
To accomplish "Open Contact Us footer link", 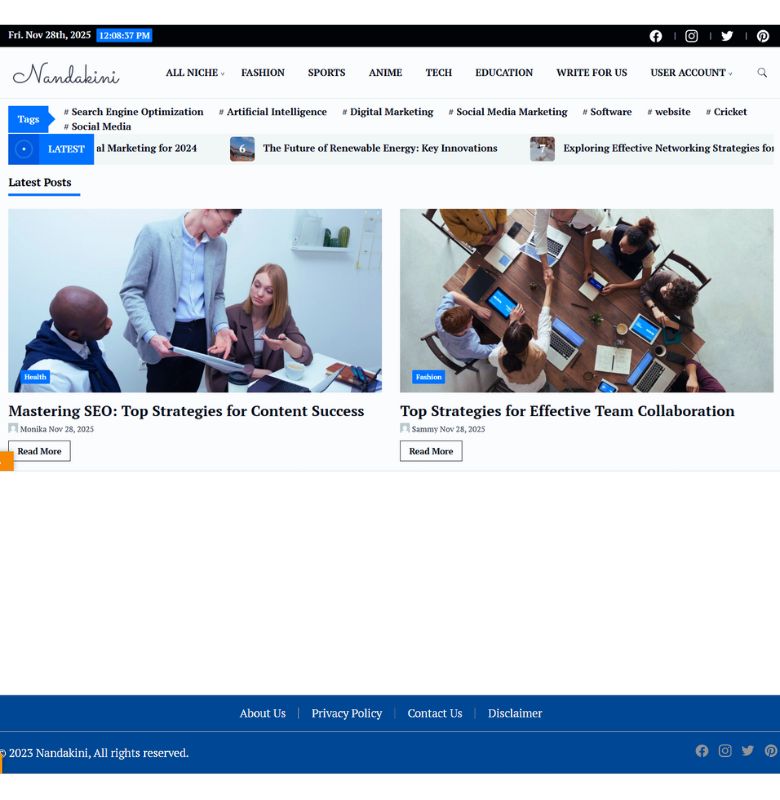I will click(x=435, y=713).
